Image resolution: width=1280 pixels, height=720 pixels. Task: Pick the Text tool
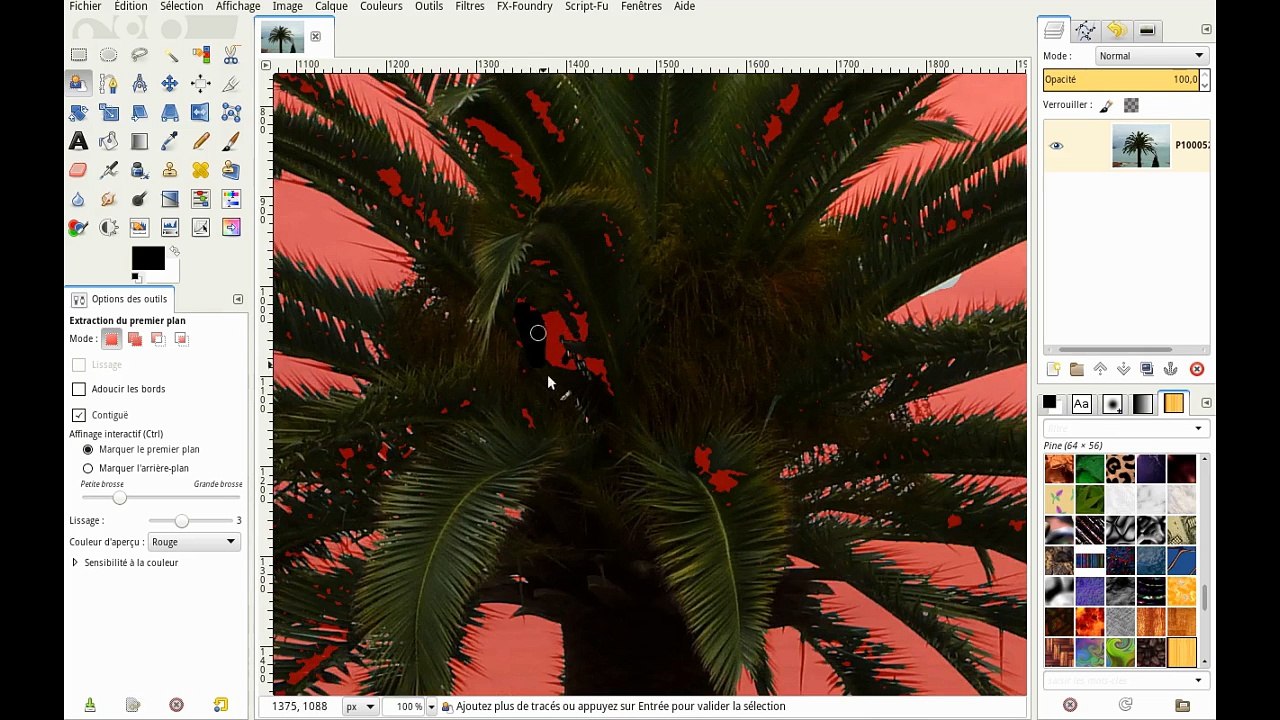pyautogui.click(x=78, y=142)
